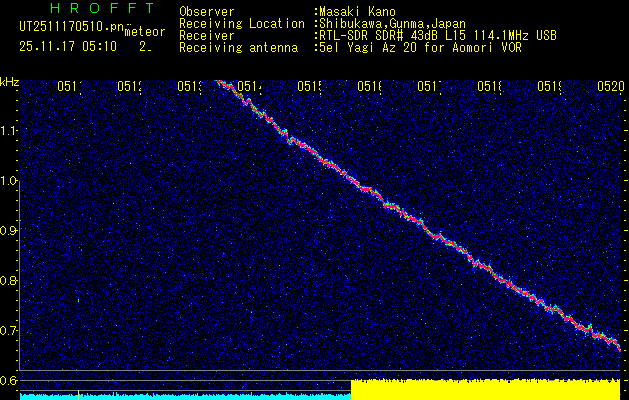Click the 1.1 kHz frequency tick label
This screenshot has width=629, height=400.
pos(8,131)
